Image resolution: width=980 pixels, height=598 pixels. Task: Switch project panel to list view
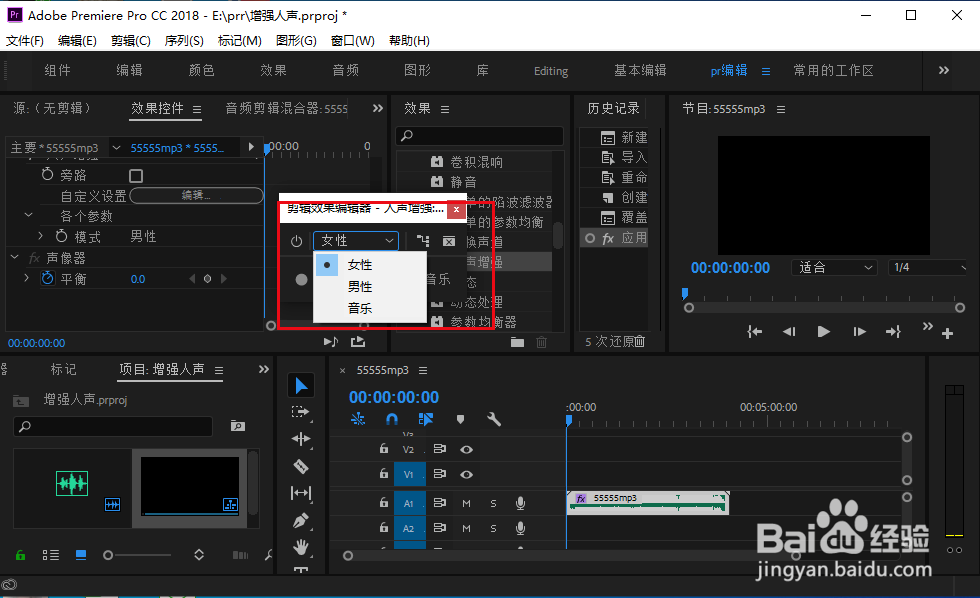[x=51, y=555]
